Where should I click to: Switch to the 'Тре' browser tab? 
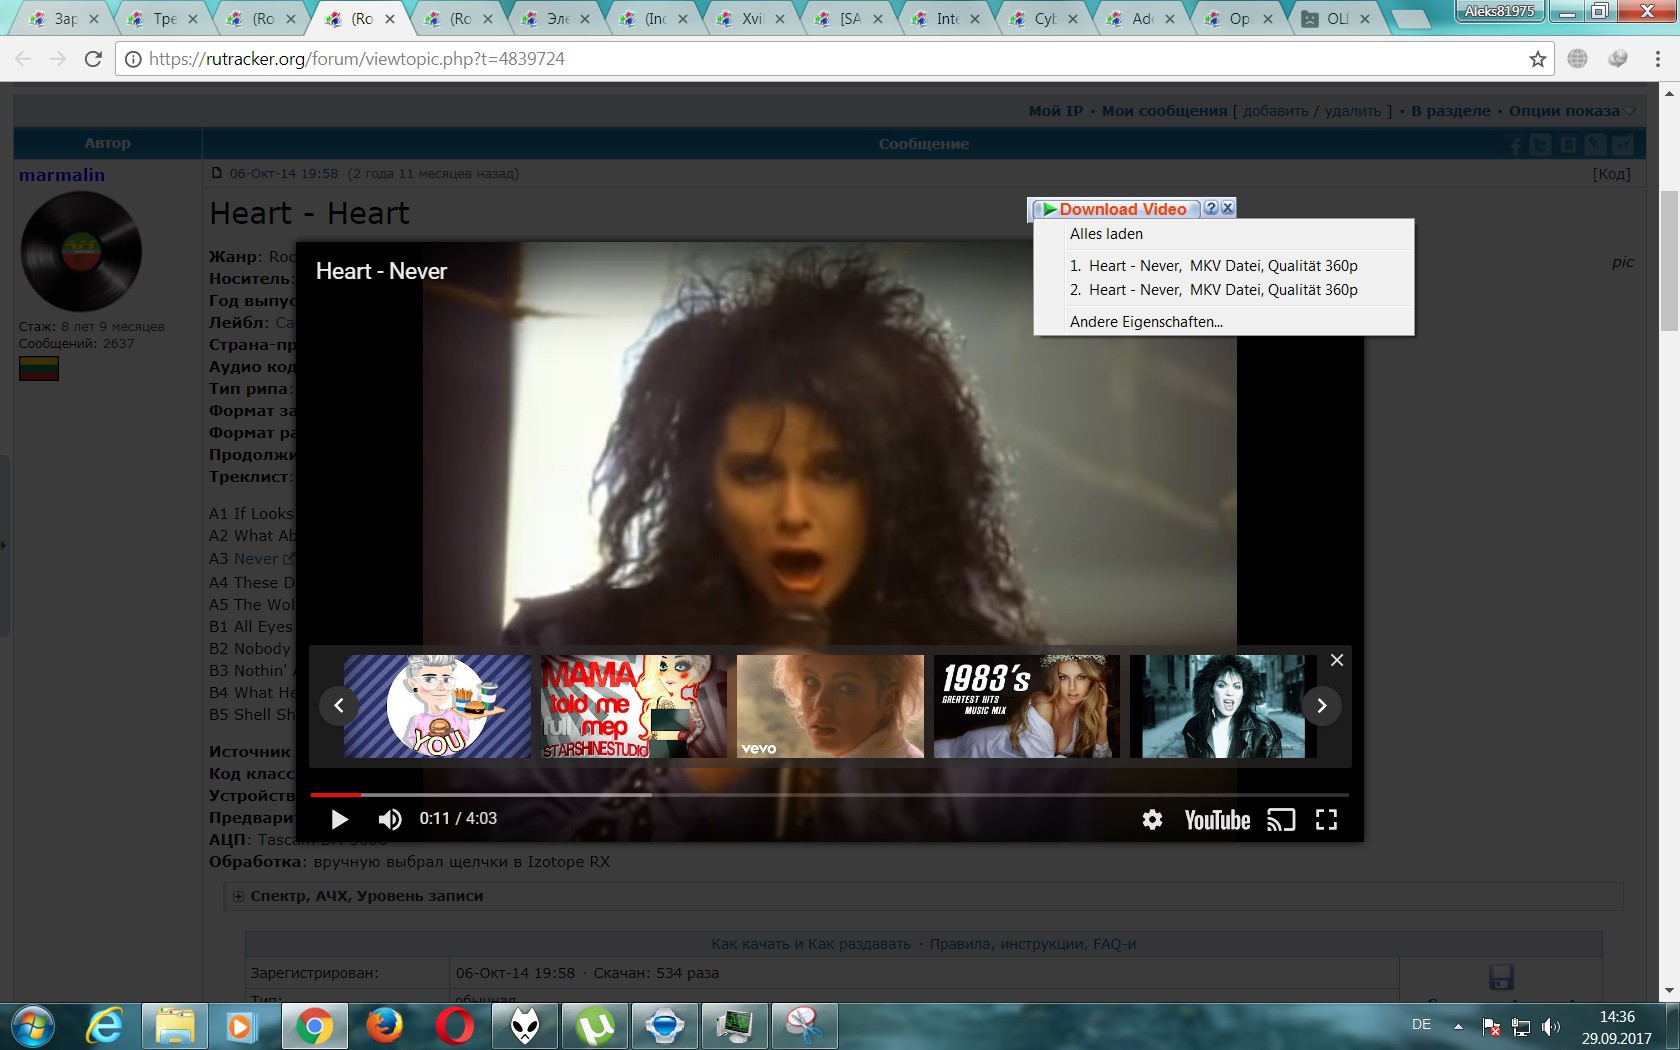pyautogui.click(x=164, y=18)
